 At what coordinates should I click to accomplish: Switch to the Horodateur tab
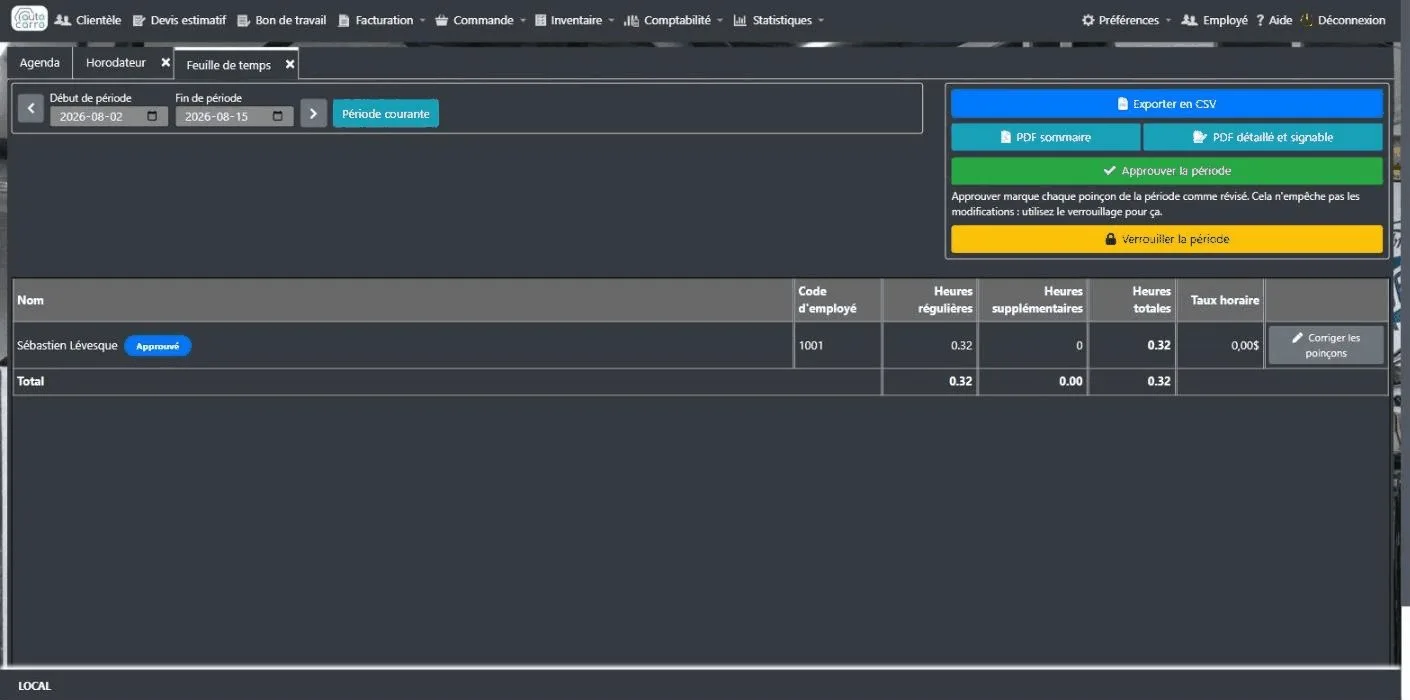115,63
